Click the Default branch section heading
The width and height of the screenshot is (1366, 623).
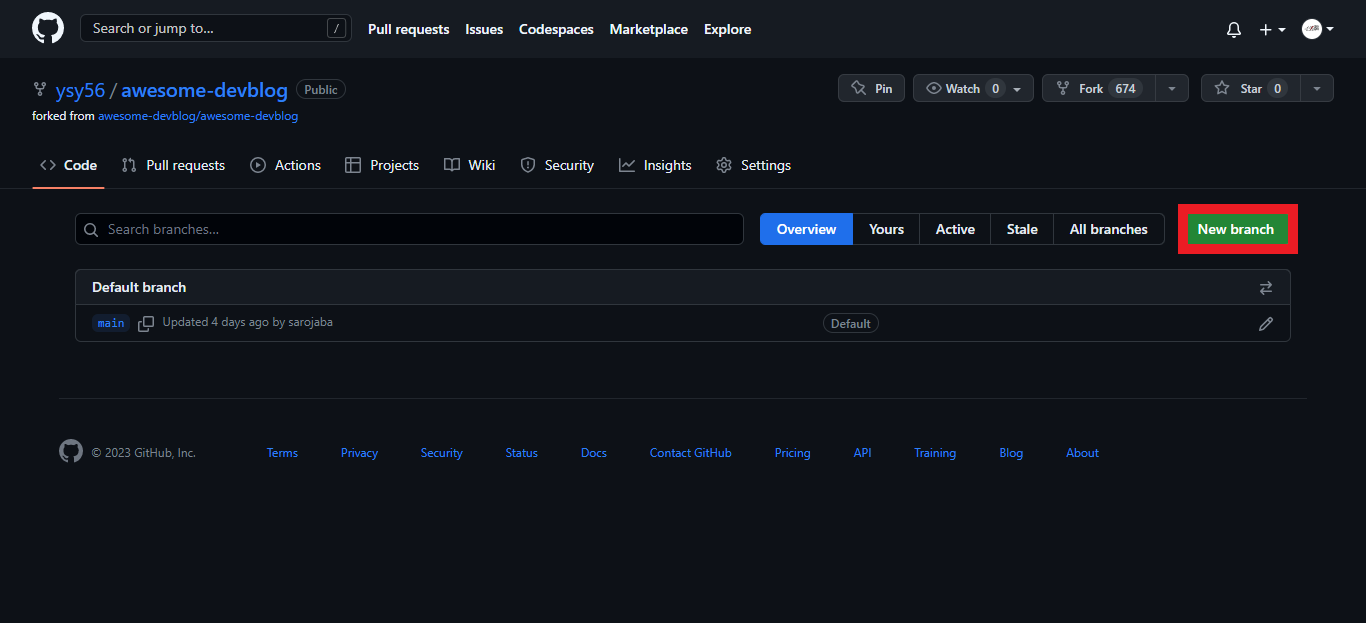[139, 287]
